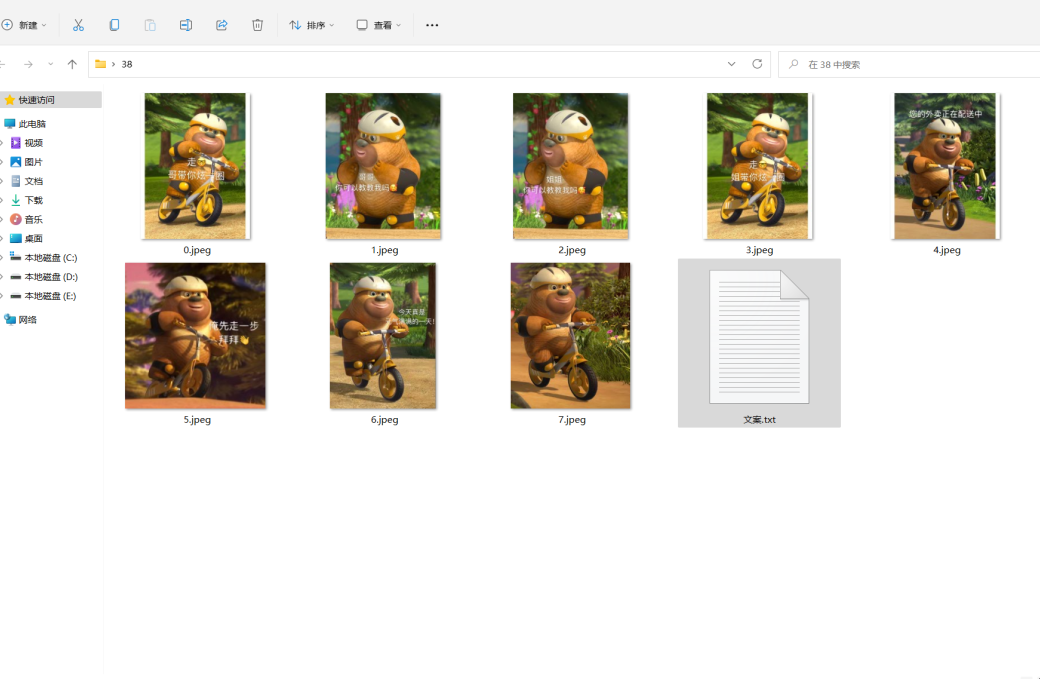Click the monitor icon beside 此电脑
The width and height of the screenshot is (1040, 679).
pos(9,124)
